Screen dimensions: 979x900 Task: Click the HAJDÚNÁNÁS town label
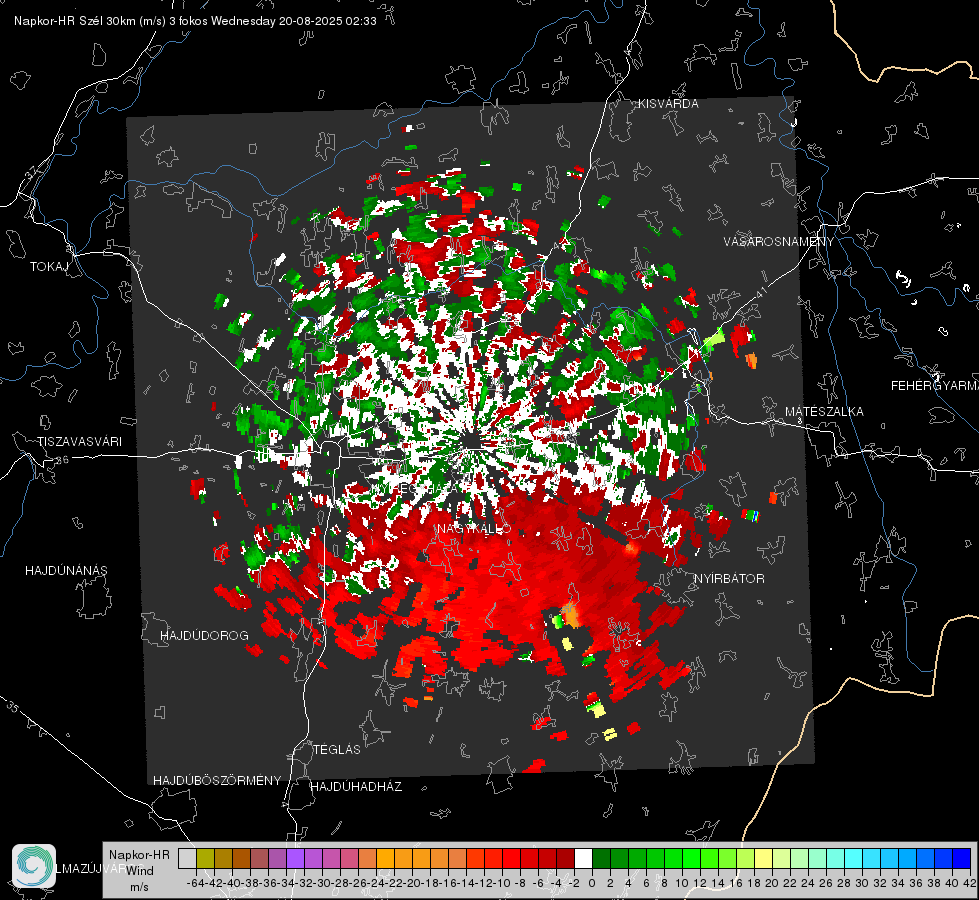click(x=66, y=571)
